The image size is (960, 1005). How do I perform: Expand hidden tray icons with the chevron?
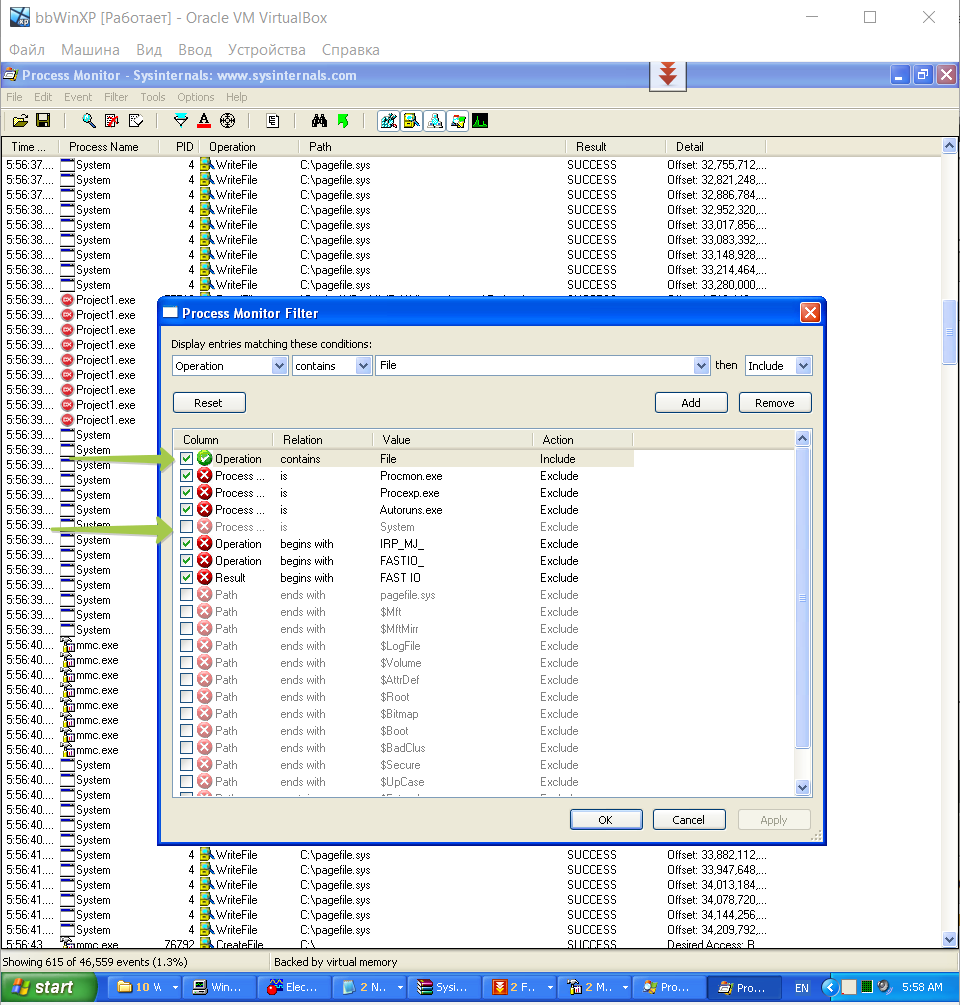829,987
